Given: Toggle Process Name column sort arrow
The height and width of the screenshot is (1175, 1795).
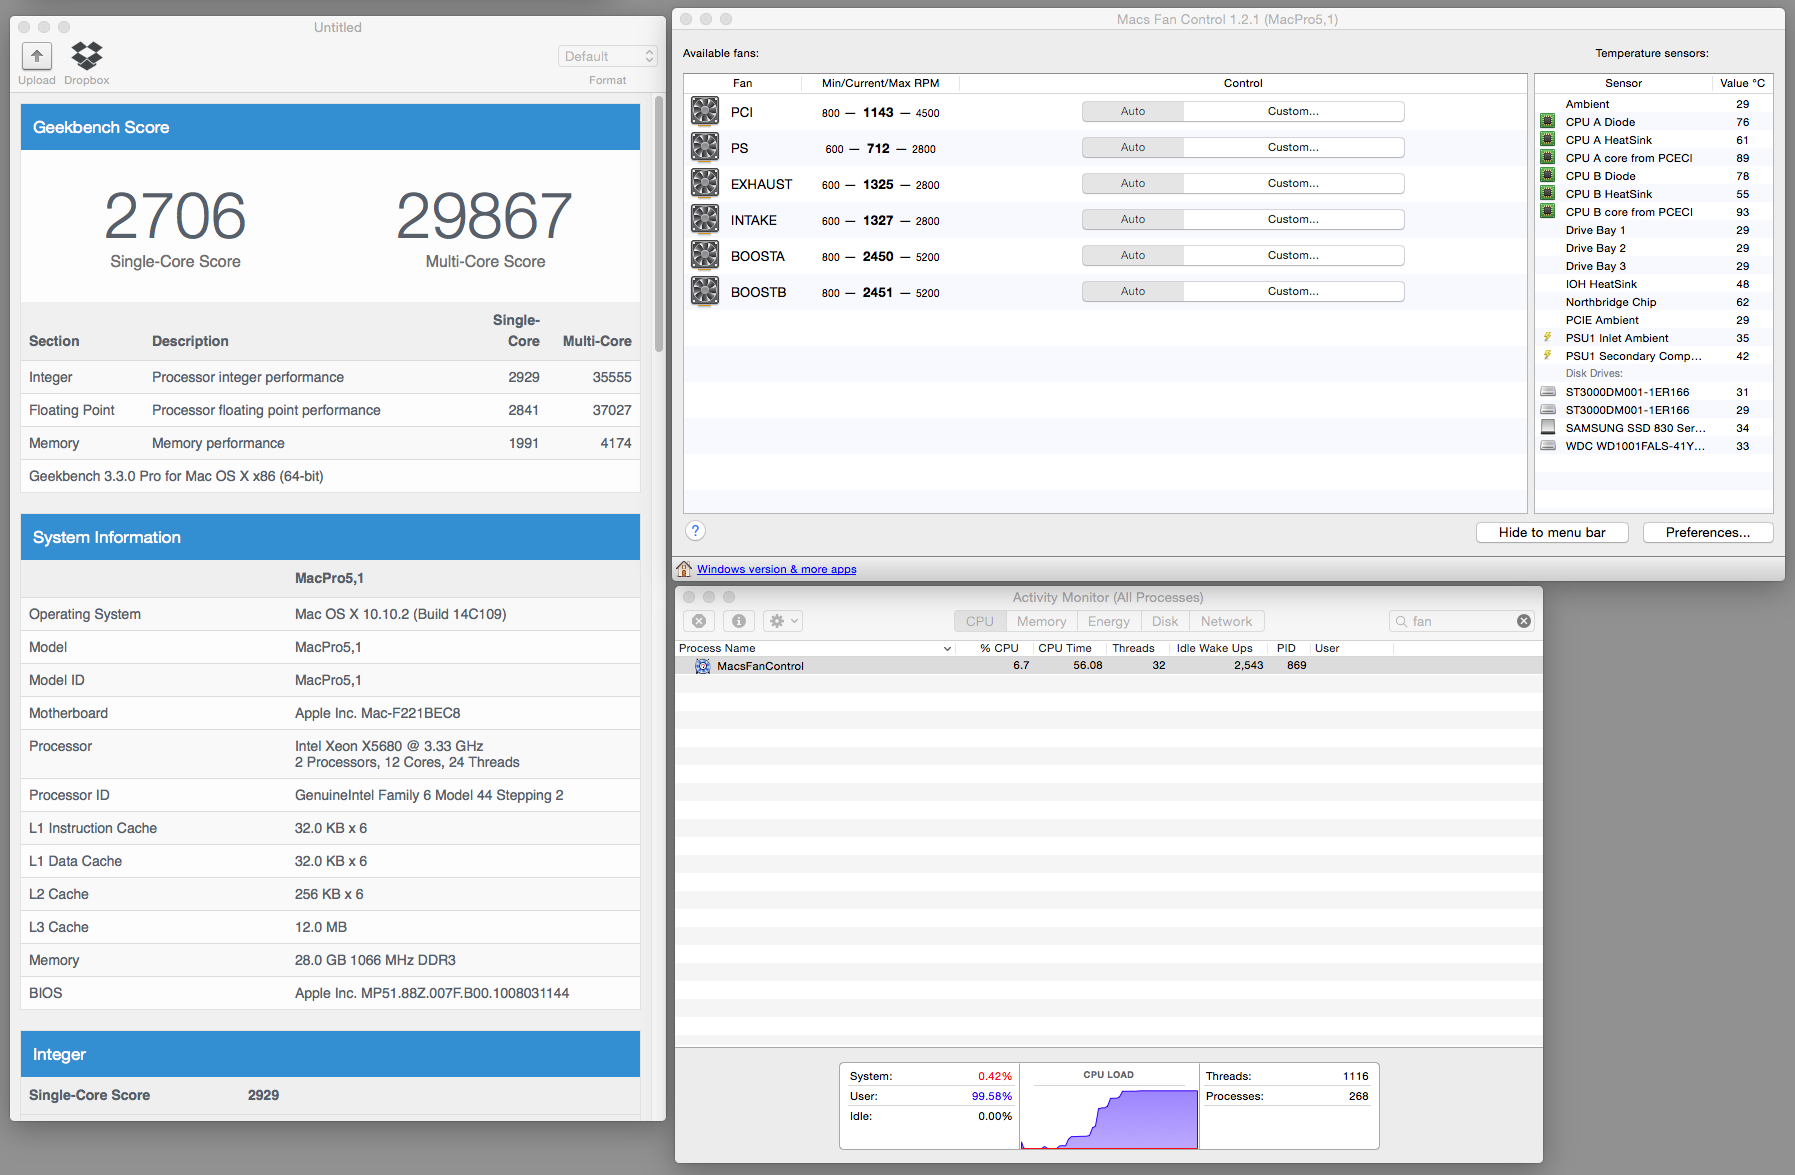Looking at the screenshot, I should pos(947,649).
